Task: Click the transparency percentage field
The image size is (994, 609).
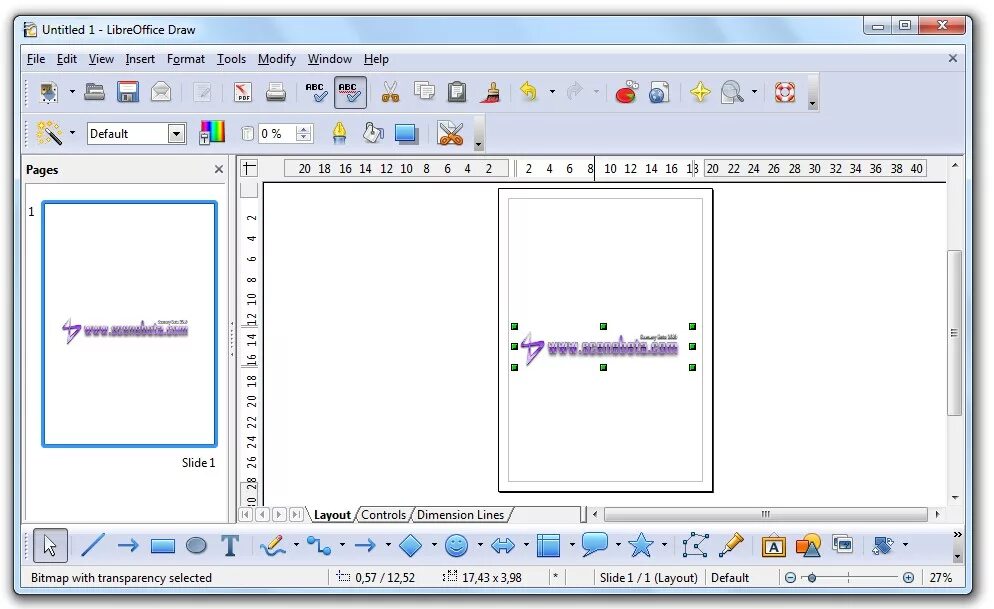Action: [278, 134]
